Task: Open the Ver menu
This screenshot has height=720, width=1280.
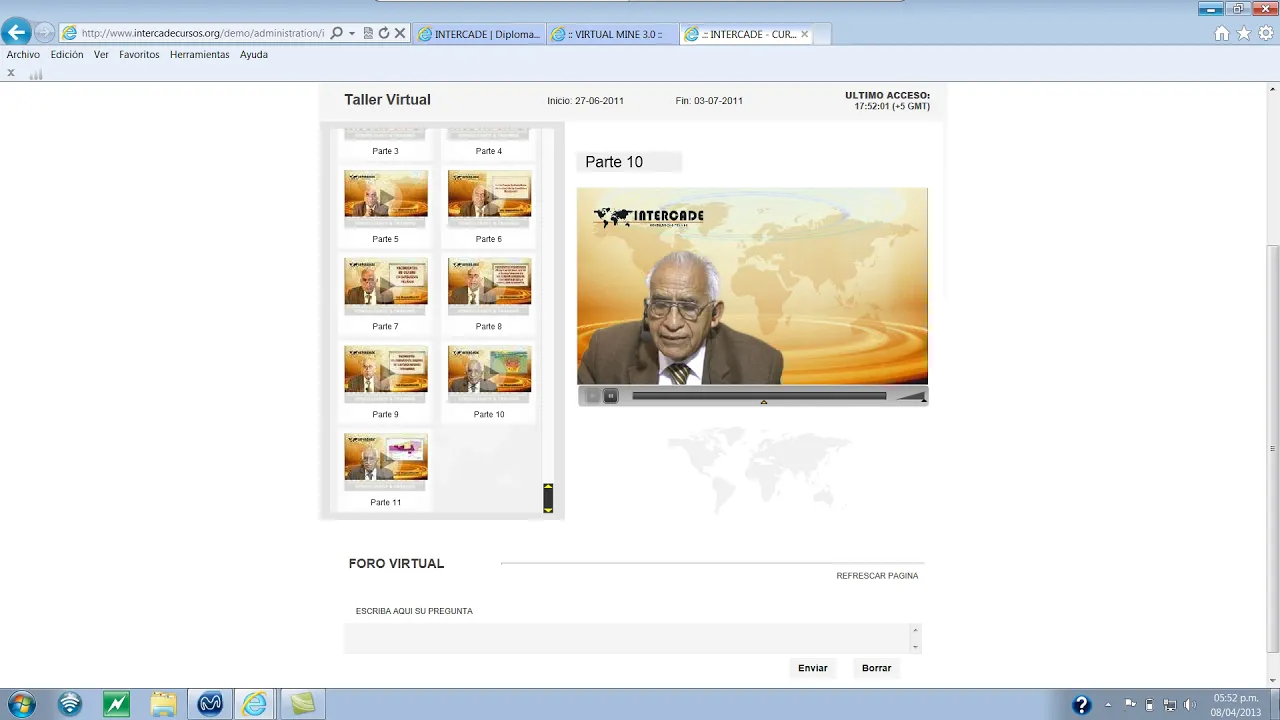Action: coord(101,55)
